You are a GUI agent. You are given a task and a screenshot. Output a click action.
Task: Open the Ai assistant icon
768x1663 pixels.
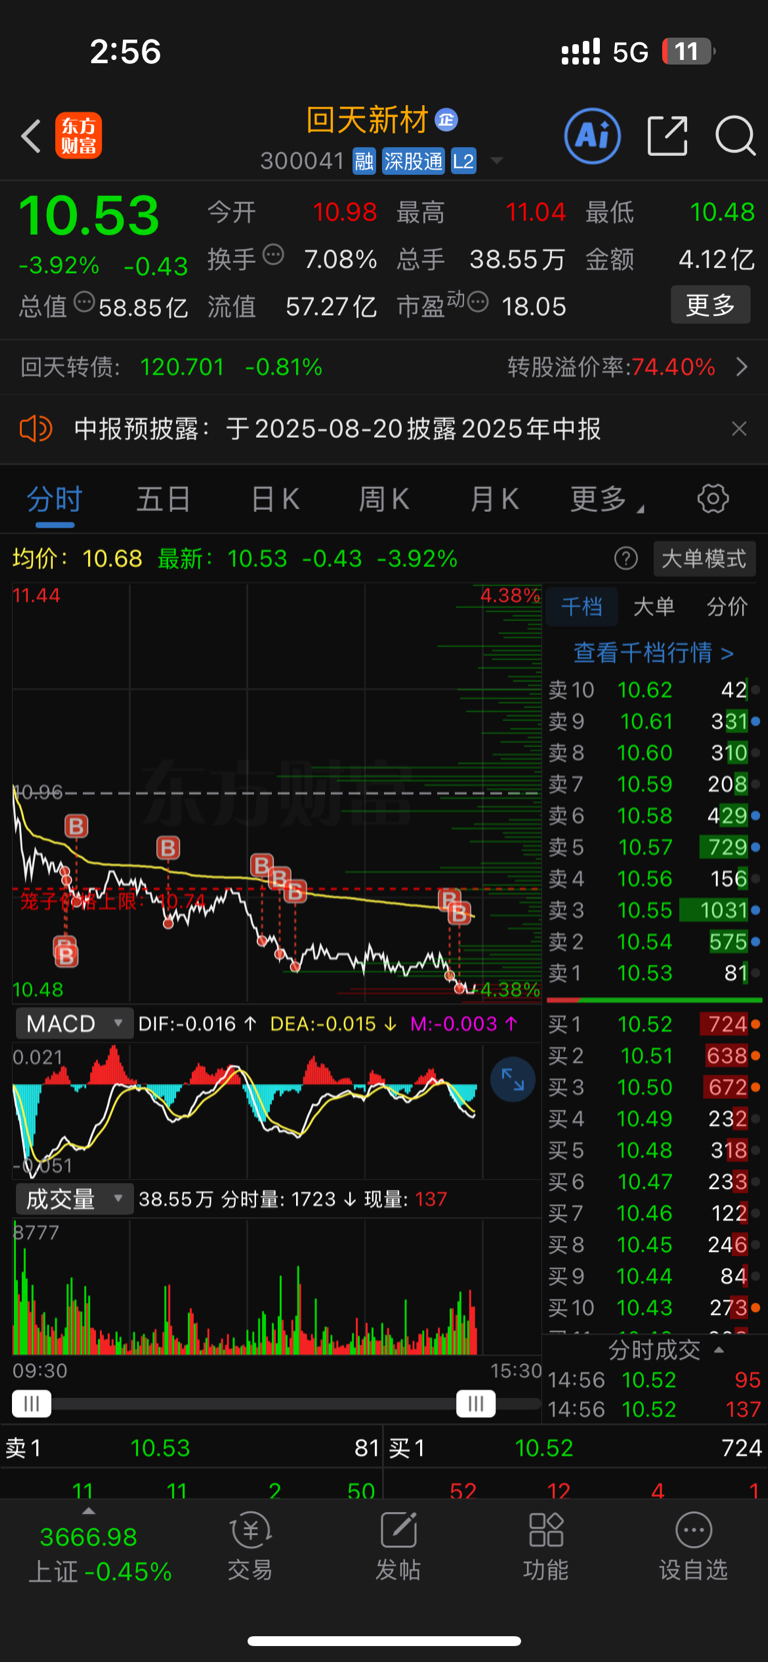593,135
